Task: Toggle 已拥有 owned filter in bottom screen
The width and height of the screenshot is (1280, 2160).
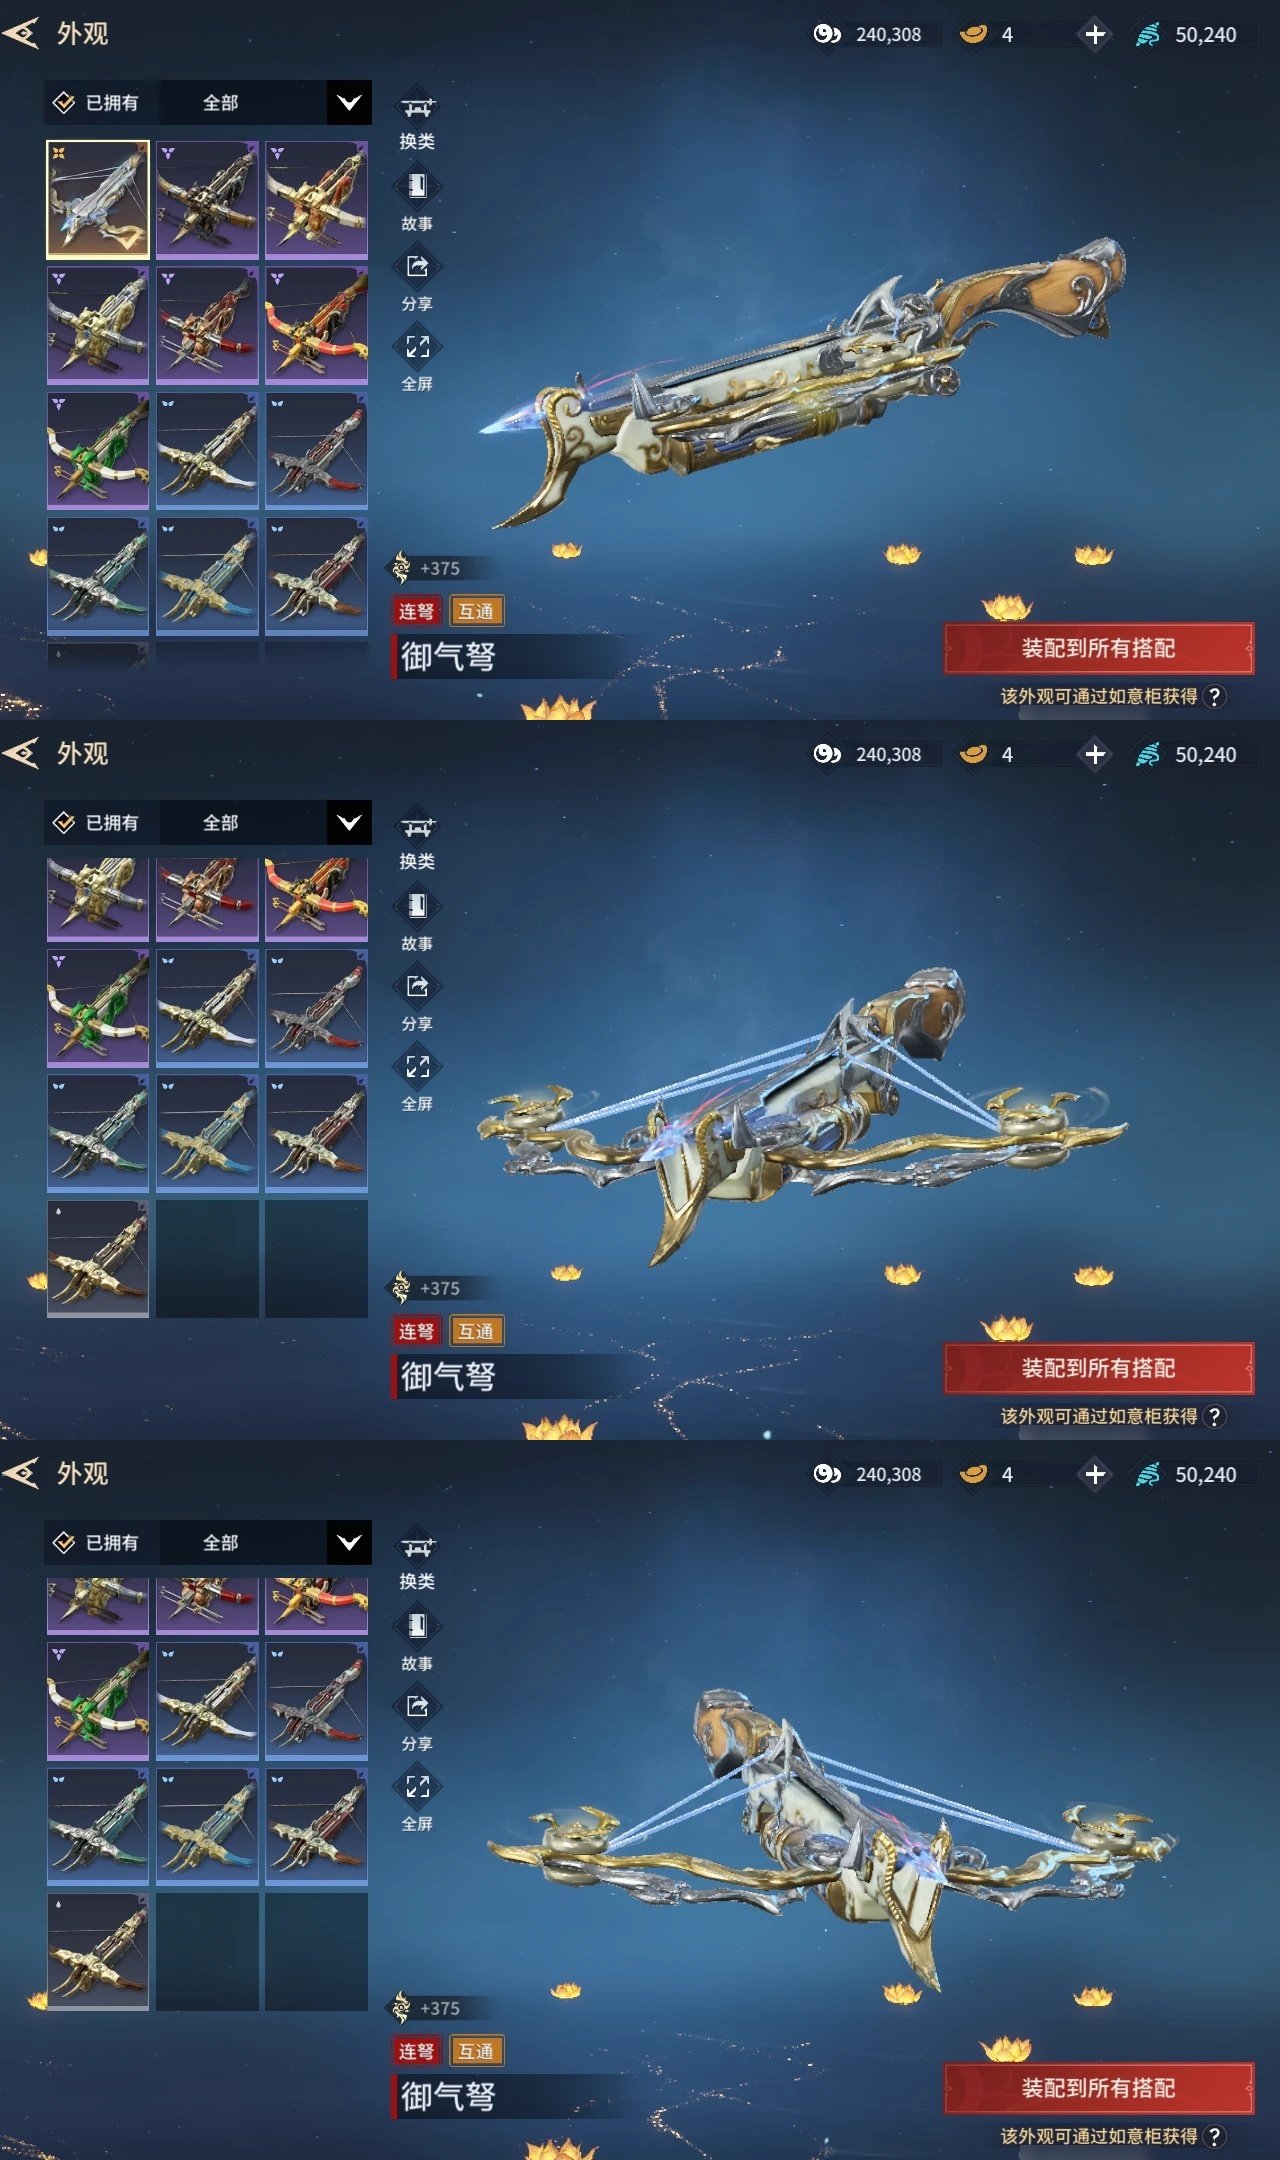Action: tap(97, 1543)
